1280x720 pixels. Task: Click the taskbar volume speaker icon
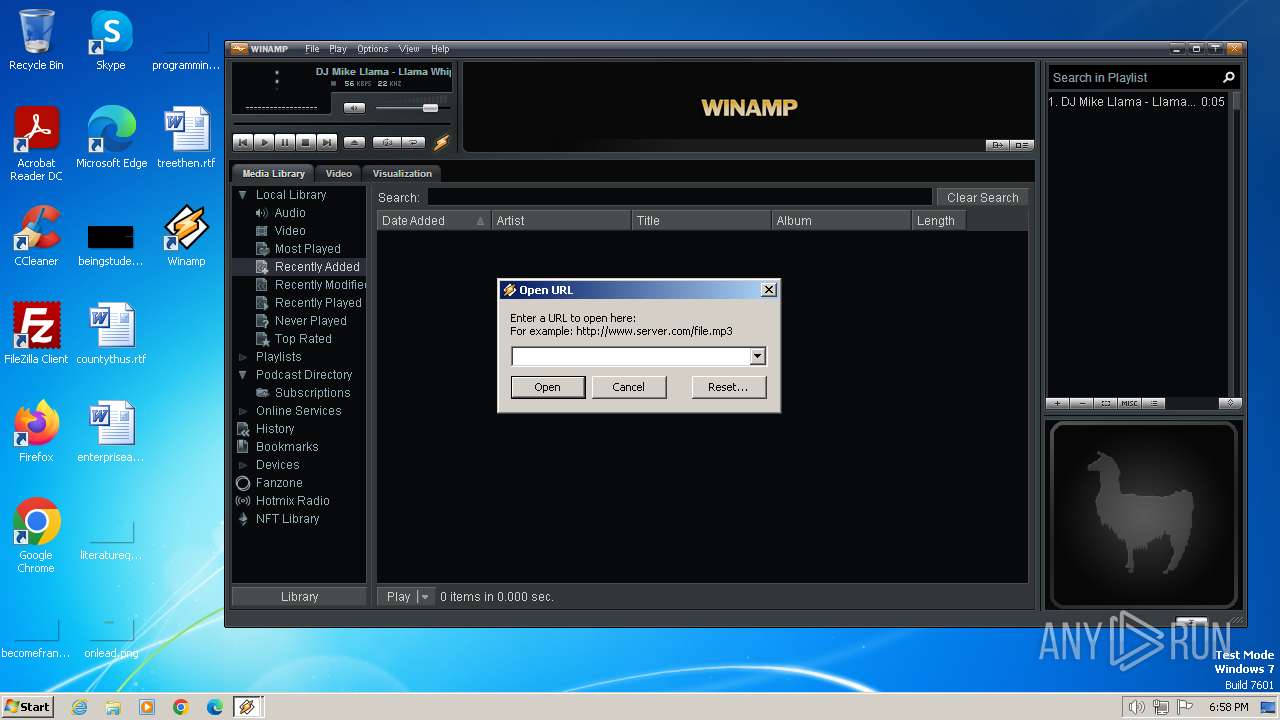click(1136, 707)
